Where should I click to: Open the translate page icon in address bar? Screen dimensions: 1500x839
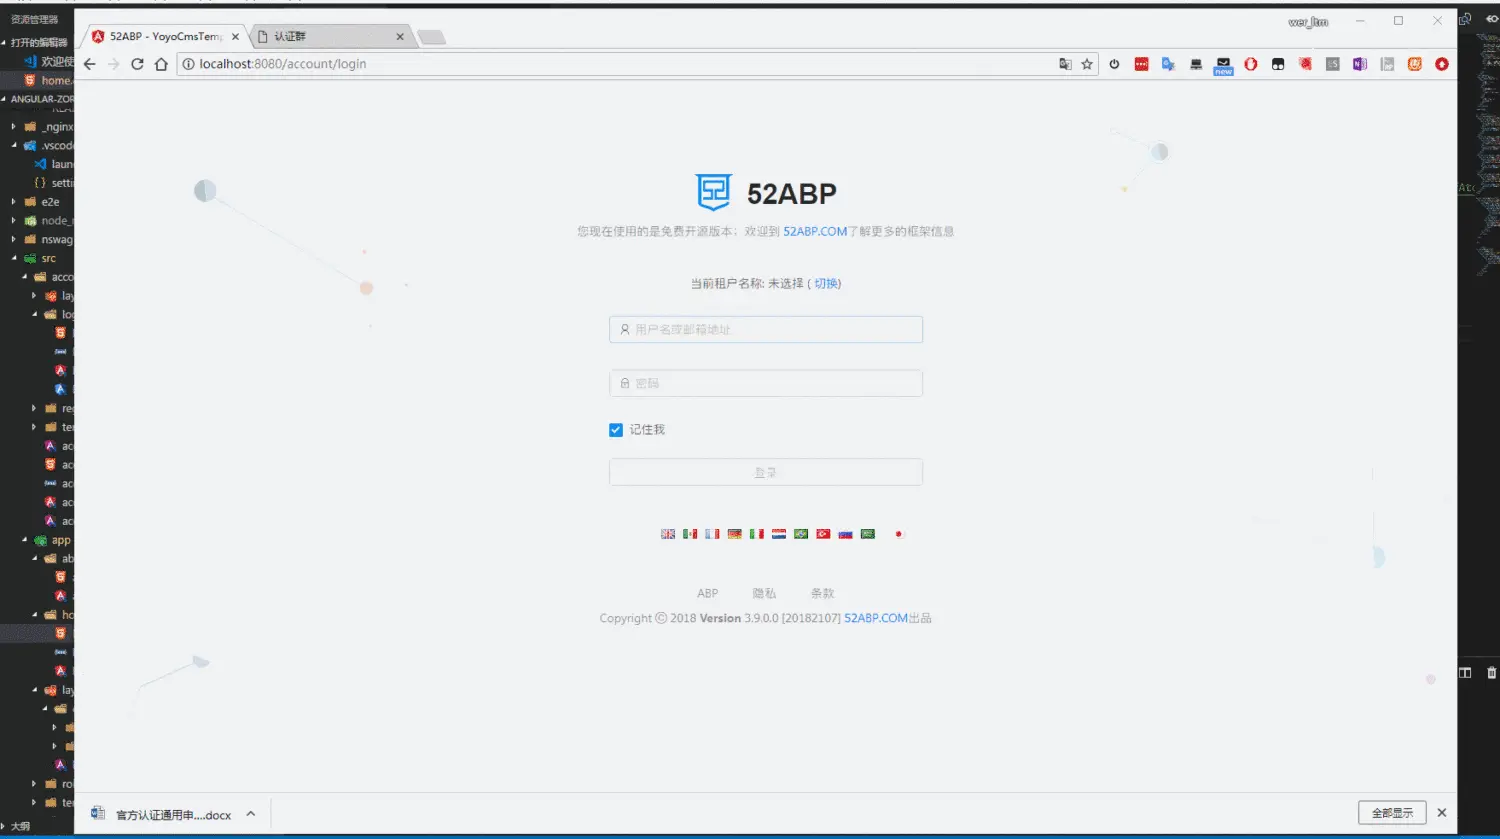(x=1065, y=64)
